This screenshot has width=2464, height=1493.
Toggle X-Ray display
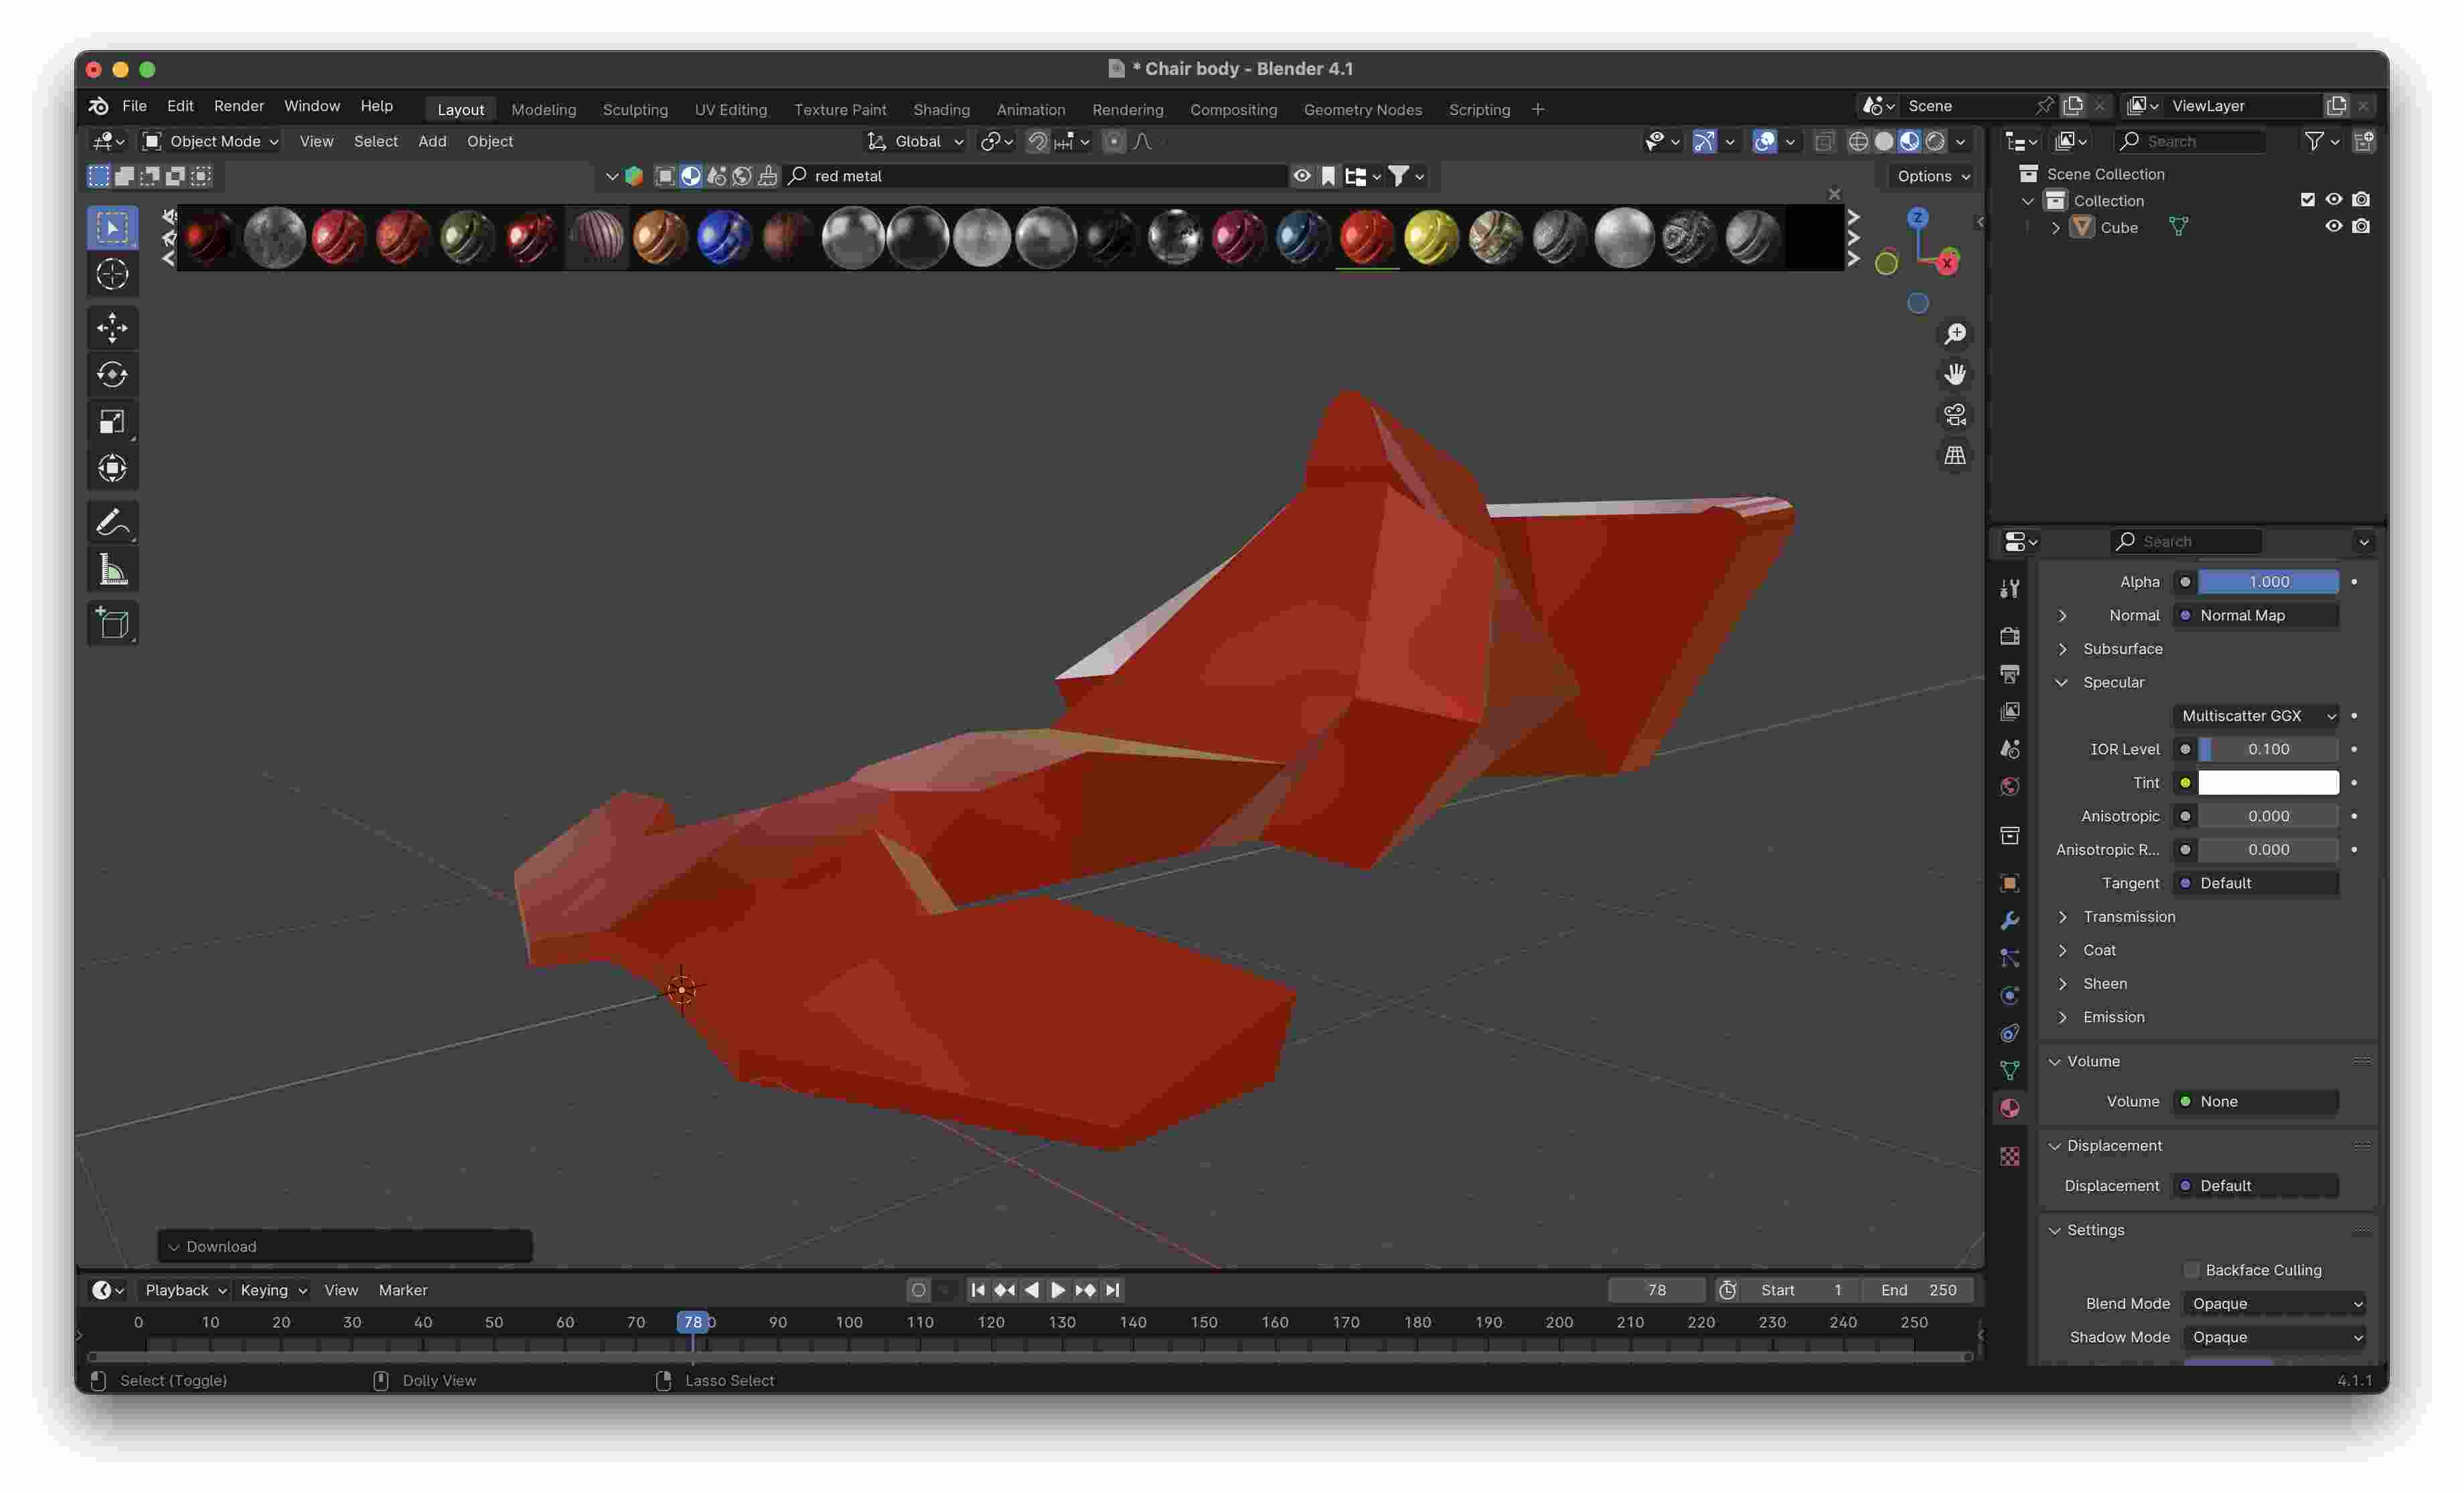tap(1824, 142)
